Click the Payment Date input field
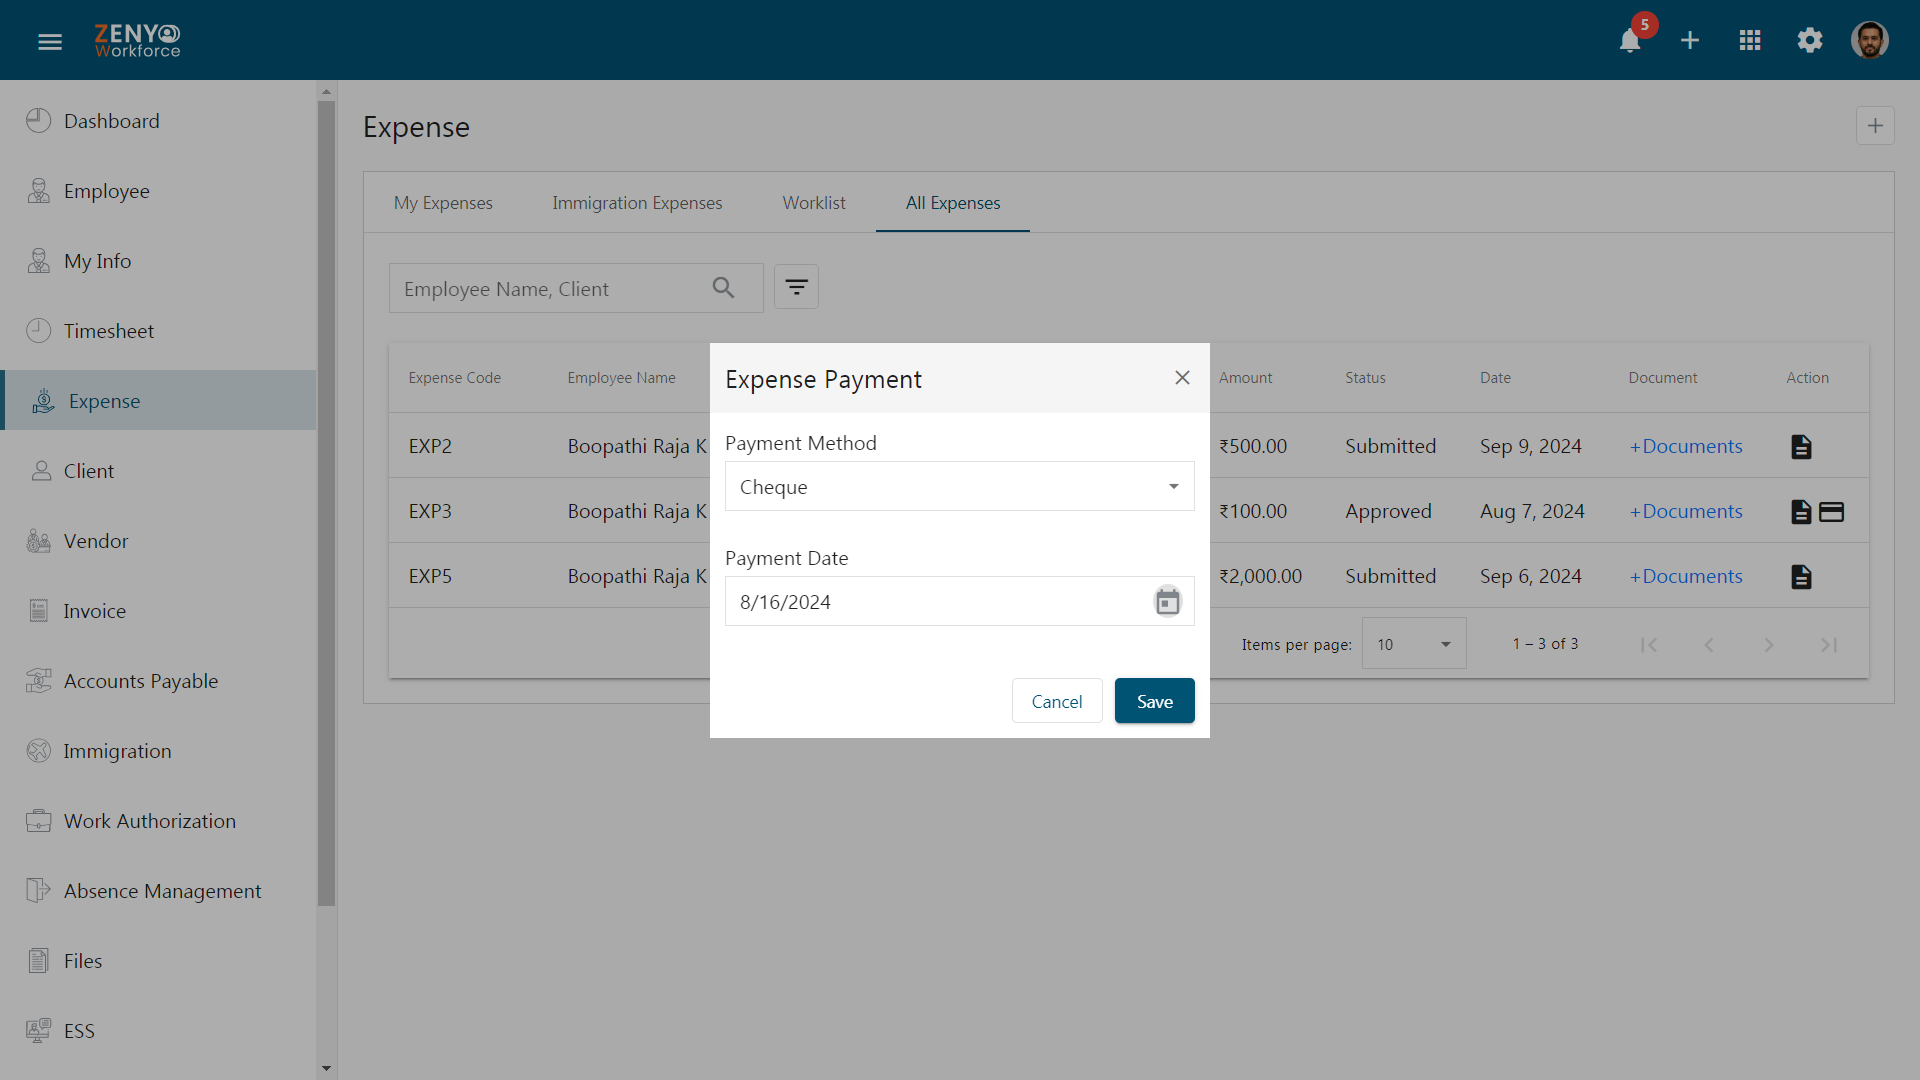 pyautogui.click(x=942, y=601)
